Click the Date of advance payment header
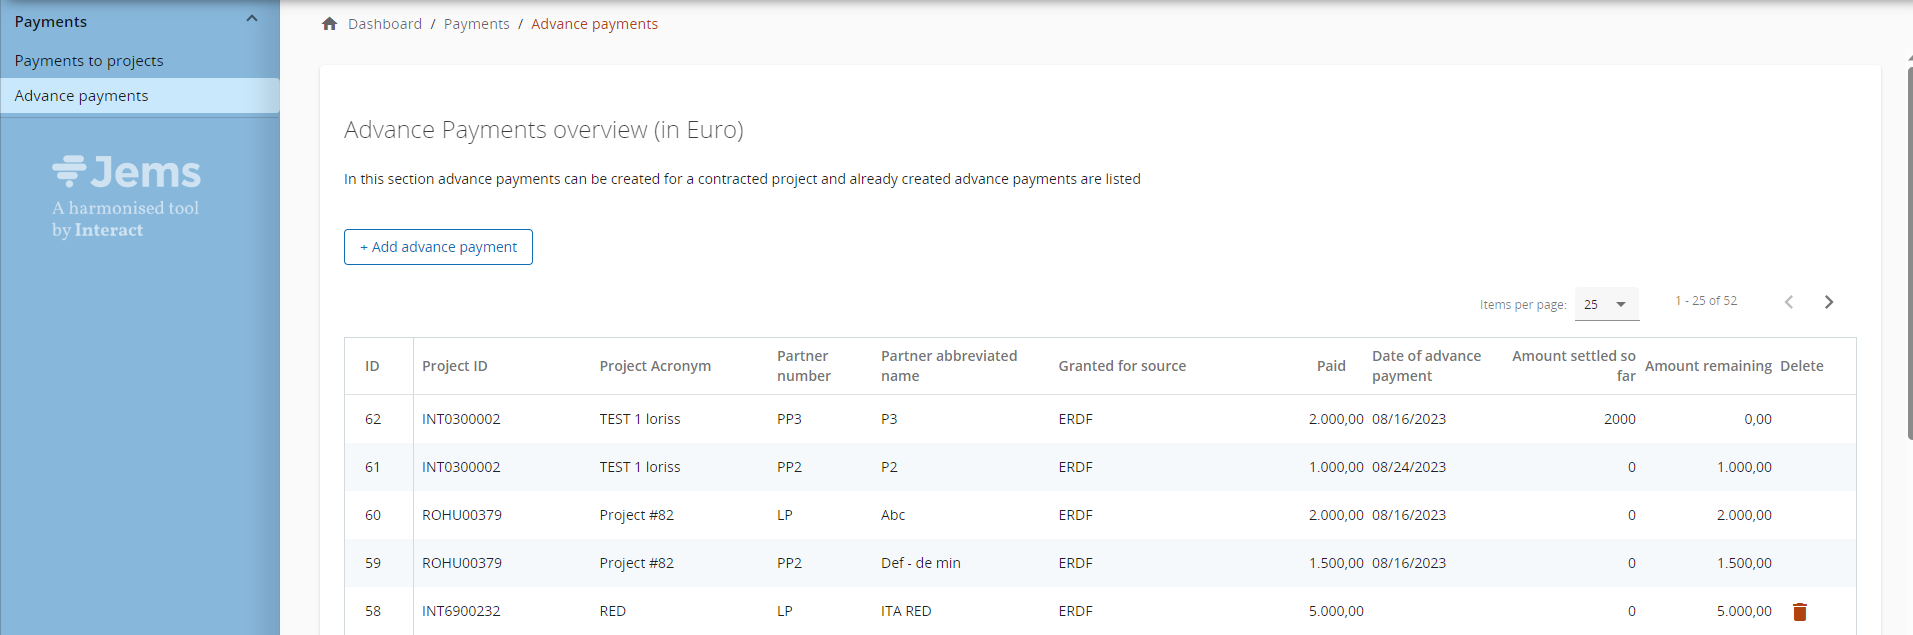The height and width of the screenshot is (635, 1913). [x=1425, y=366]
